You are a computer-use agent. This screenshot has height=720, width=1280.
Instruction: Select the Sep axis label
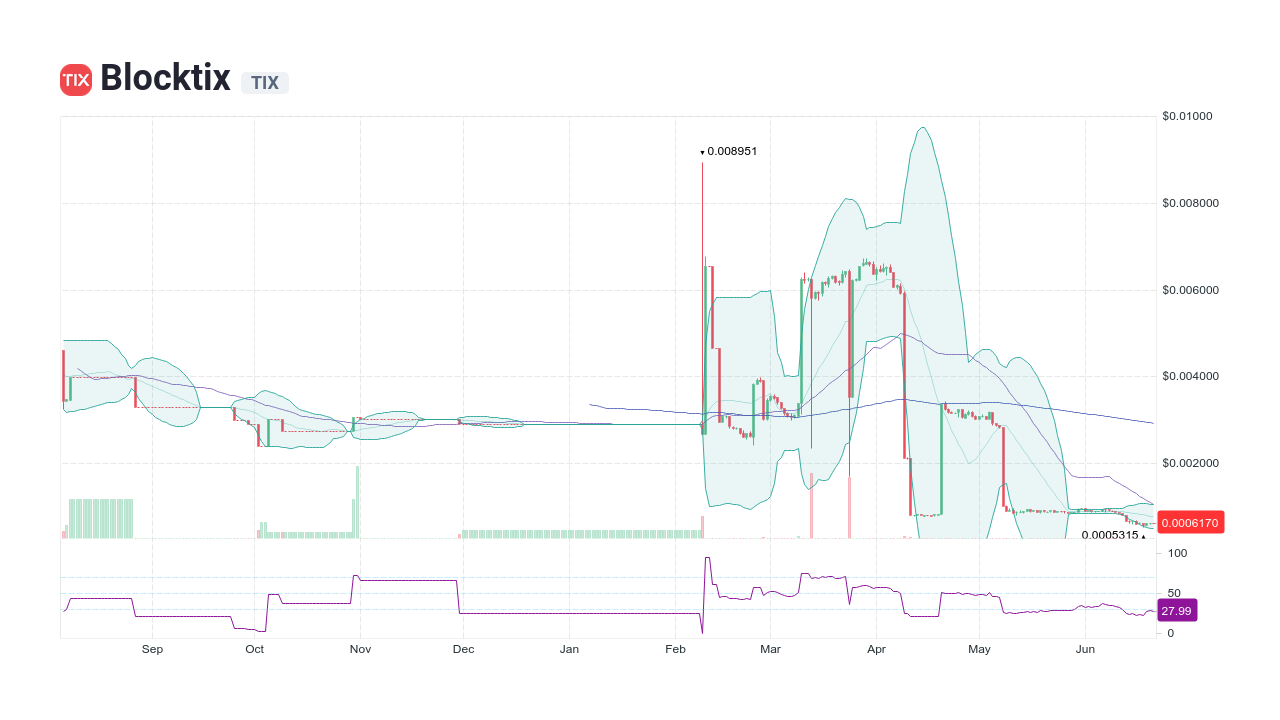pos(152,649)
